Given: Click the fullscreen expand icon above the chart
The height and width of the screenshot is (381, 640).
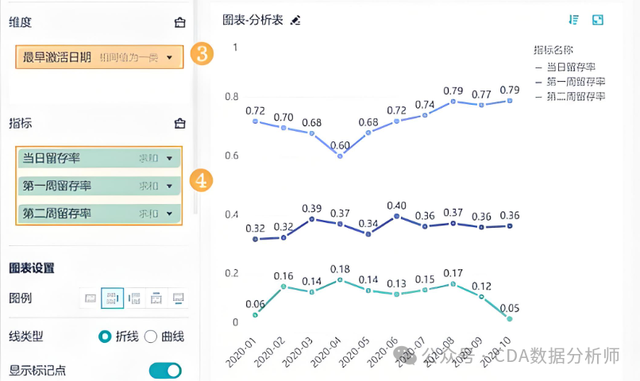Looking at the screenshot, I should [598, 20].
